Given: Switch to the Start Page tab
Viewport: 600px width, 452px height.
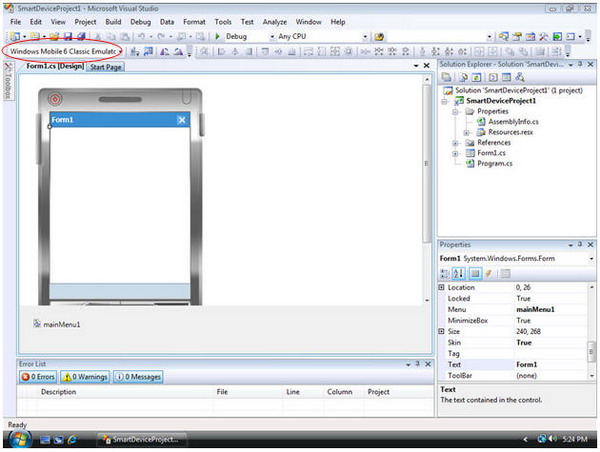Looking at the screenshot, I should pos(106,67).
